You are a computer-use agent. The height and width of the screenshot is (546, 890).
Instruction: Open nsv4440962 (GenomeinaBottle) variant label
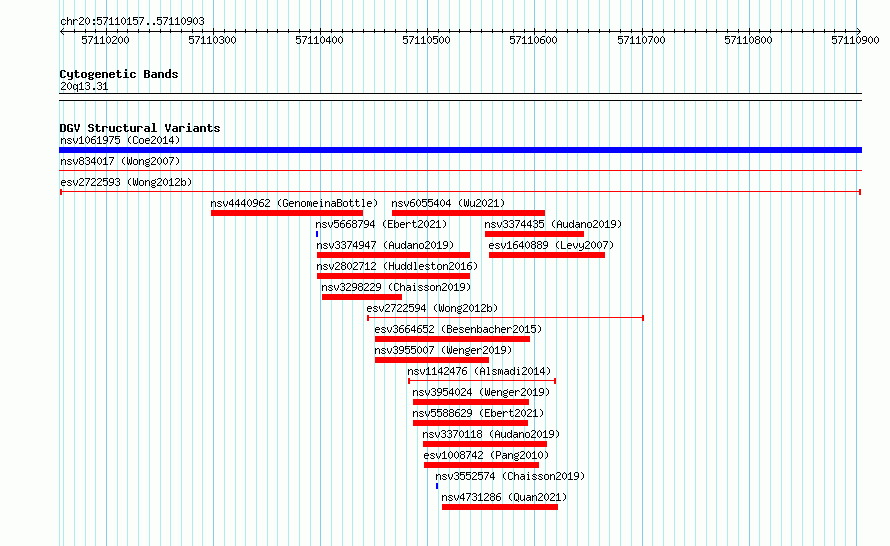tap(294, 203)
